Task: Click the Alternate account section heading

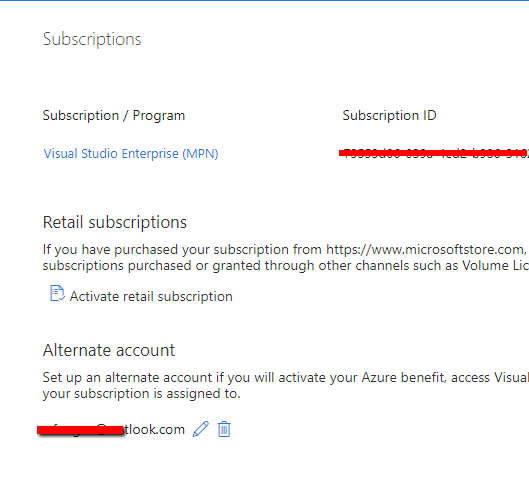Action: [x=109, y=350]
